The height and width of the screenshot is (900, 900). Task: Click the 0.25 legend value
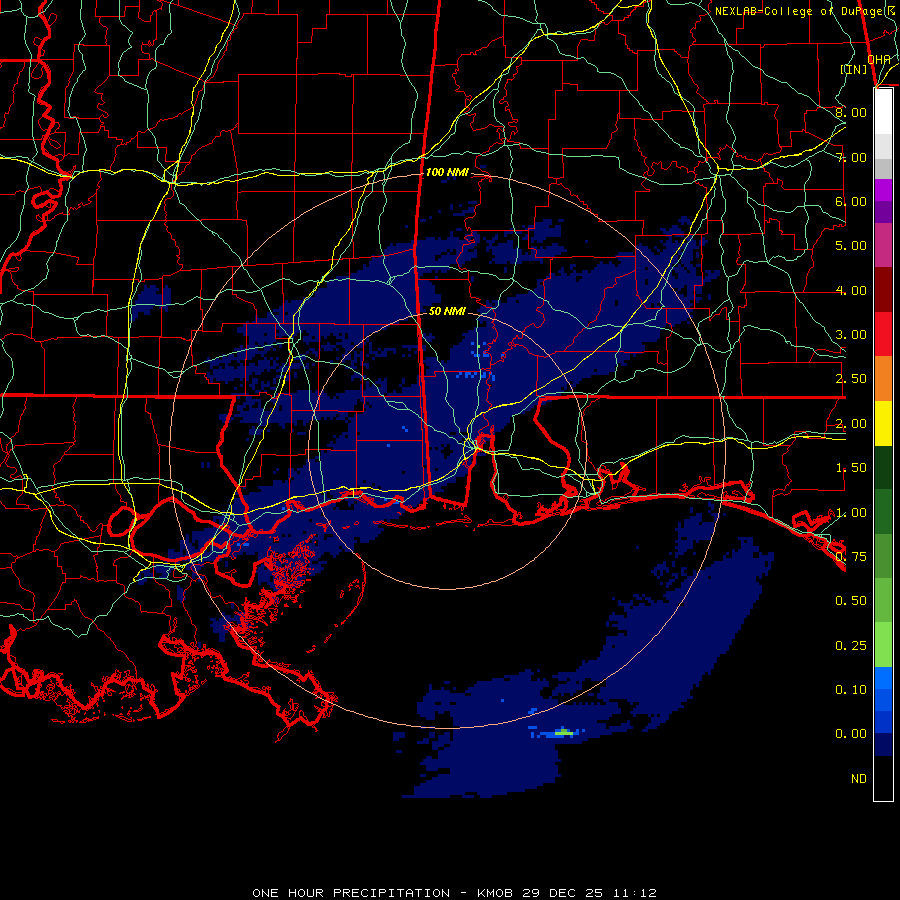(x=851, y=646)
